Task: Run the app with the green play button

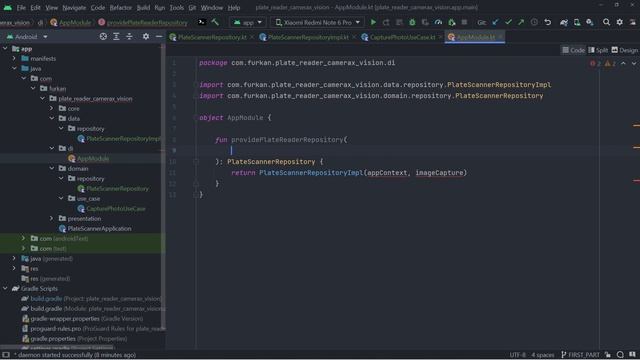Action: click(373, 22)
